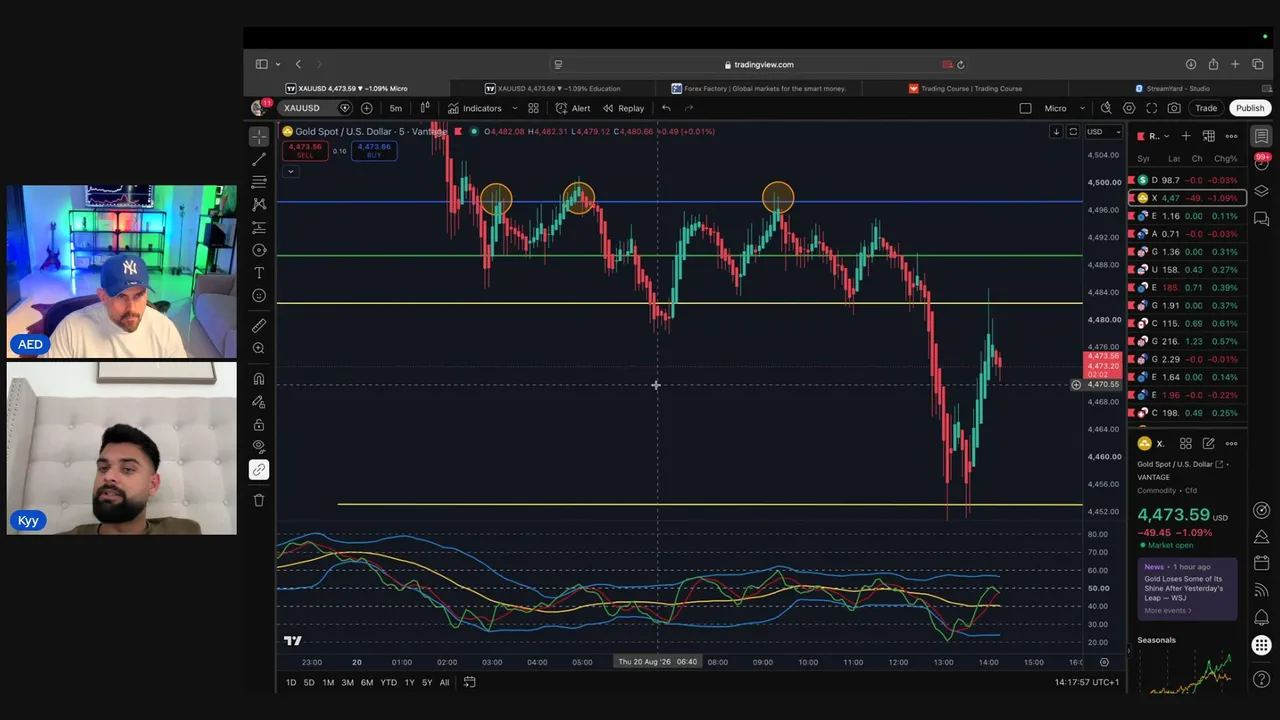Select the ruler measure tool
Screen dimensions: 1280x720
(x=259, y=325)
